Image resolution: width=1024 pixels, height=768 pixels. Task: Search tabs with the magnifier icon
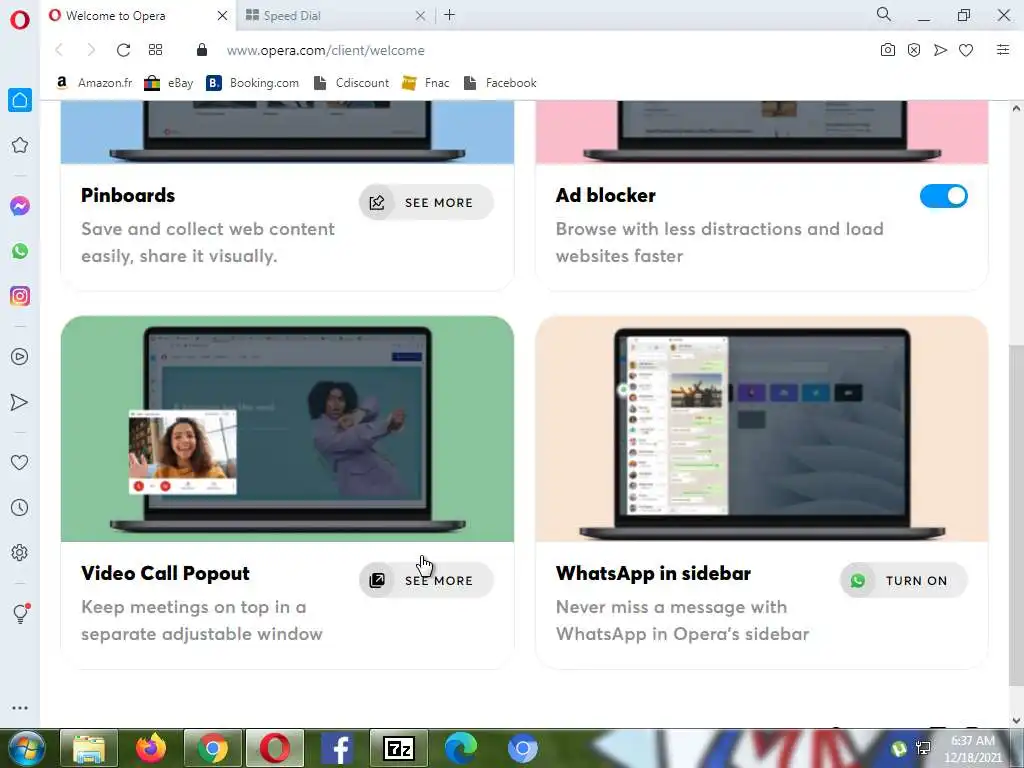(884, 14)
